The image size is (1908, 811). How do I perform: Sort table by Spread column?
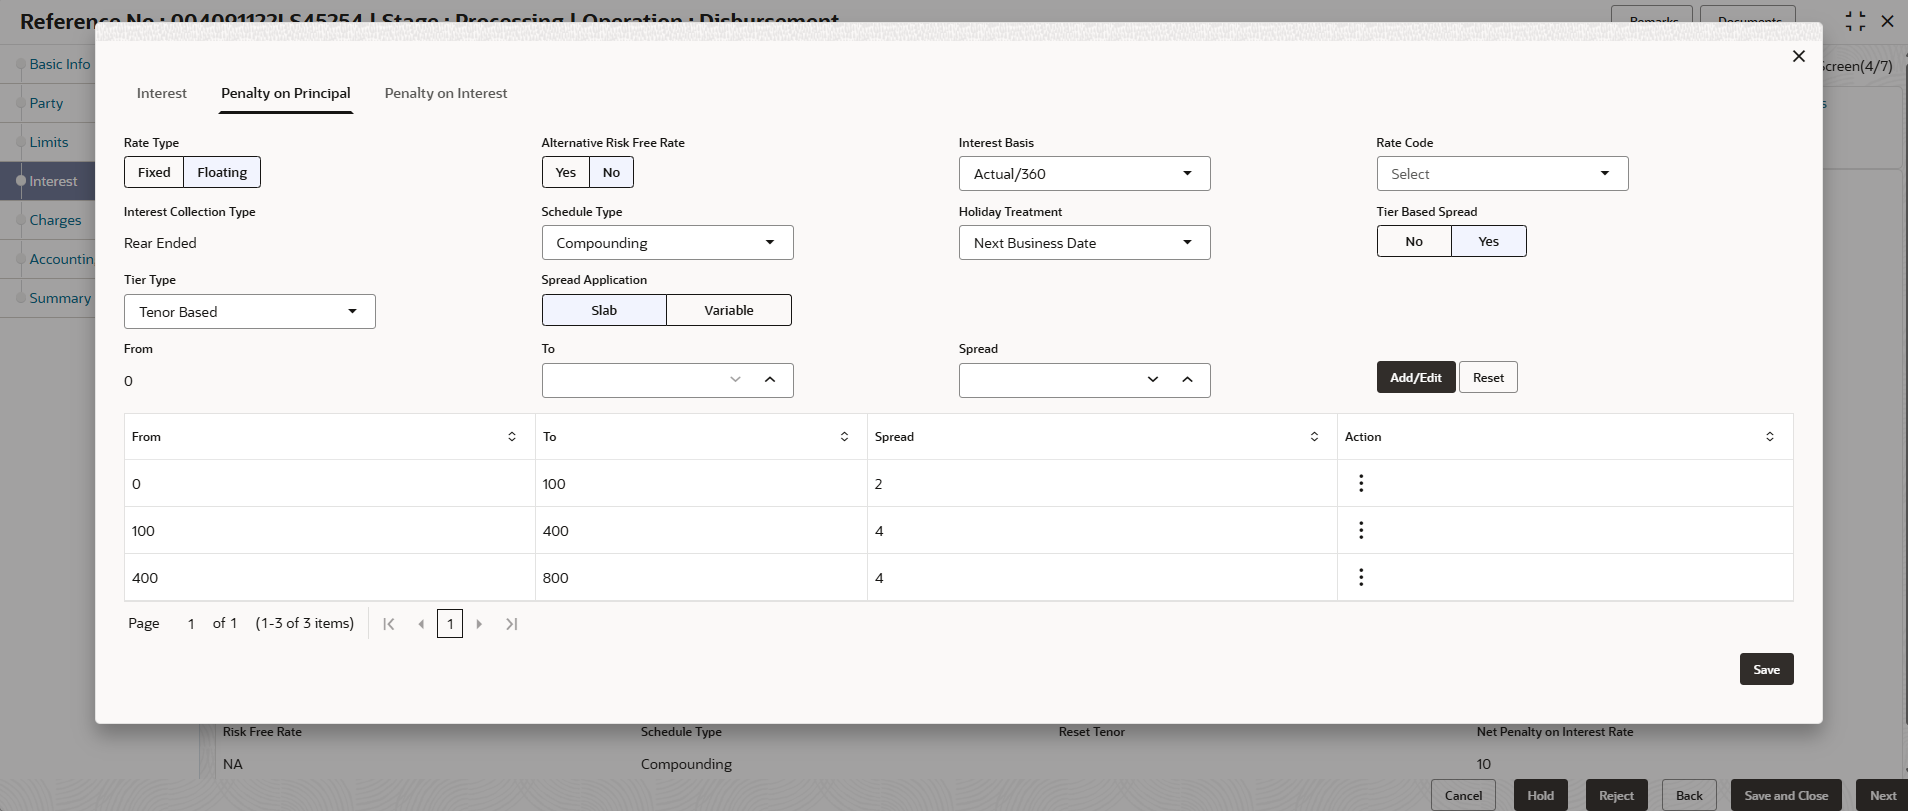(1314, 437)
